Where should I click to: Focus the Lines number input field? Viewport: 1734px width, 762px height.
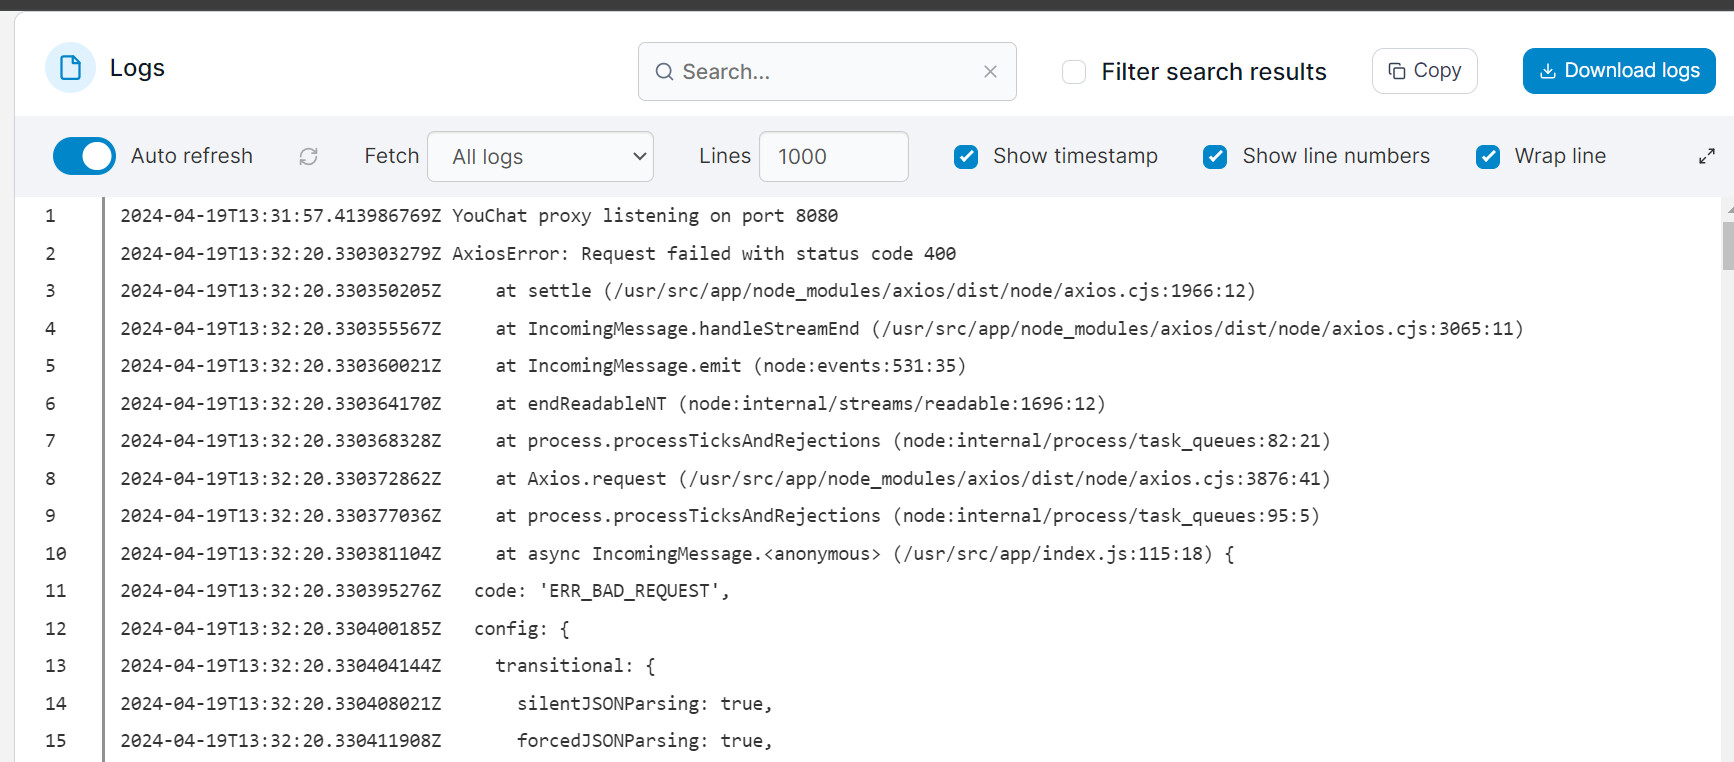pyautogui.click(x=833, y=157)
